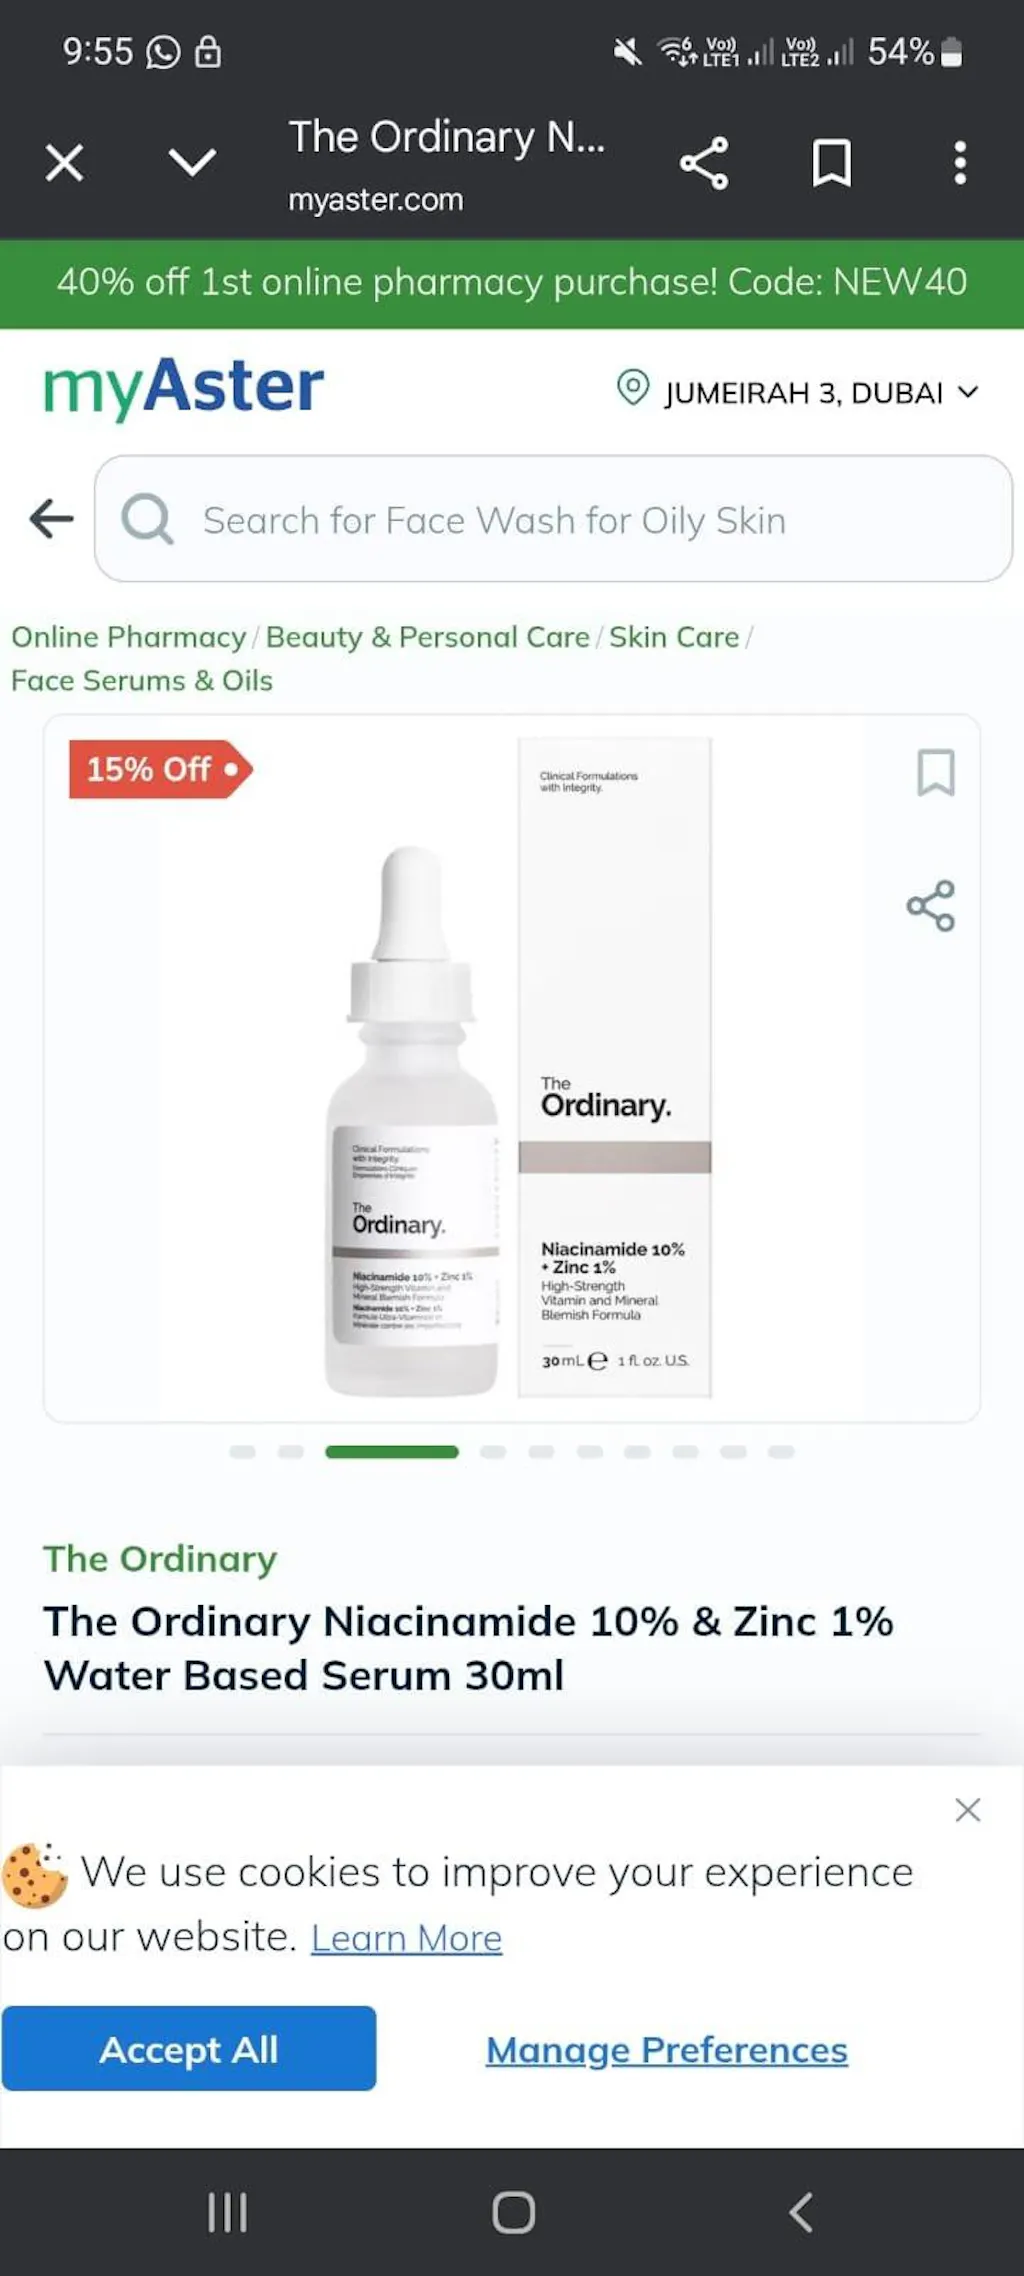Open the Beauty & Personal Care breadcrumb
1024x2276 pixels.
pos(427,637)
